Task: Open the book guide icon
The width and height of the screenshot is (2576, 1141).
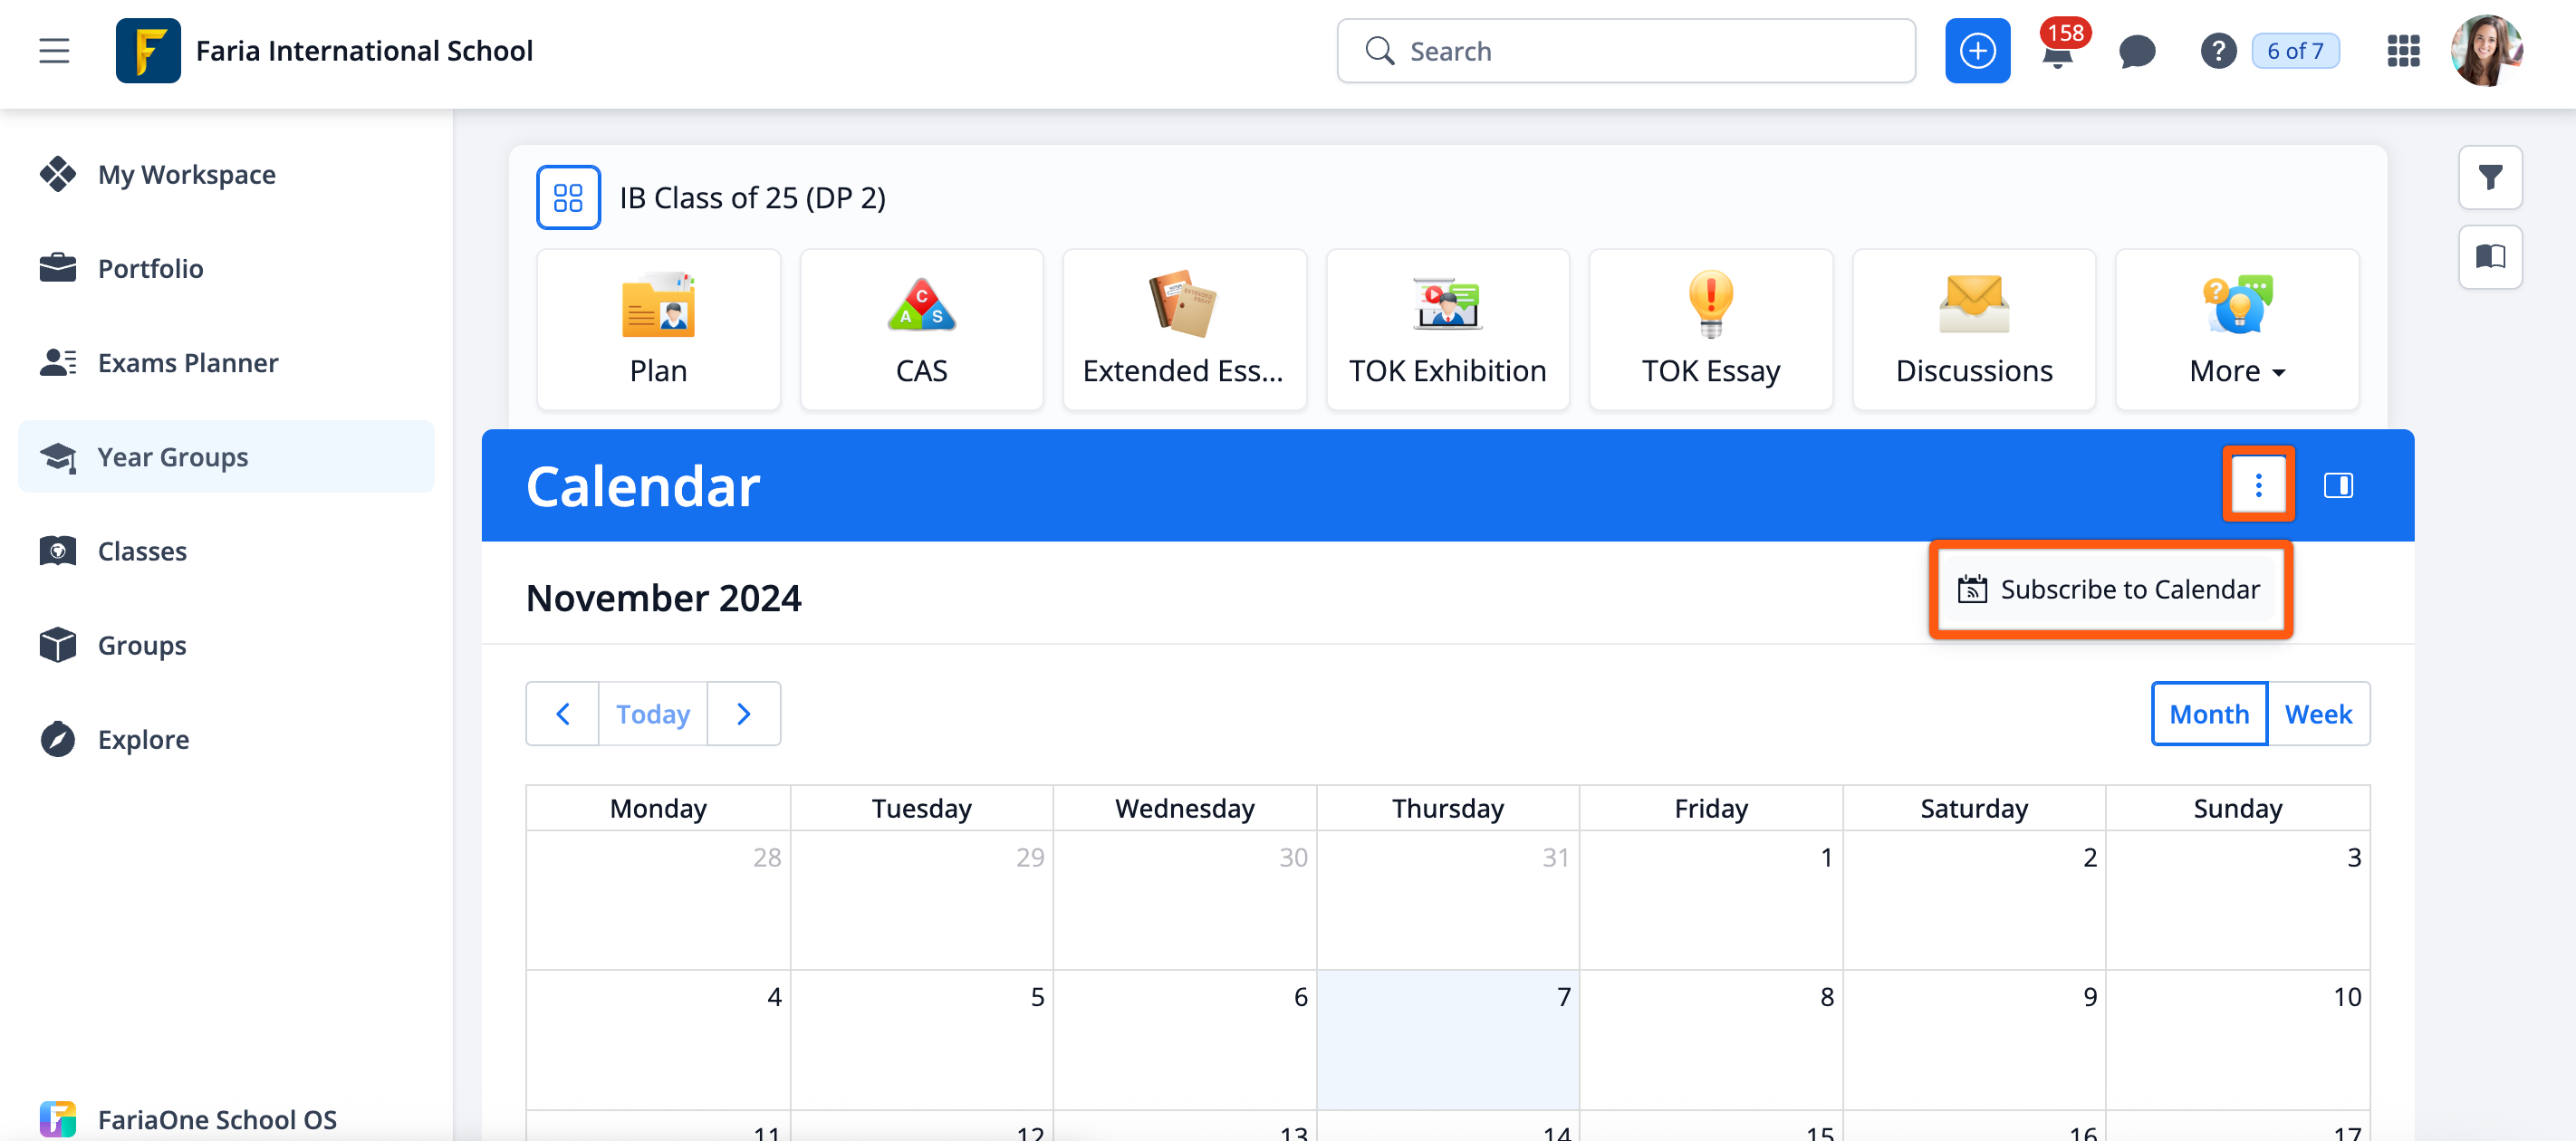Action: (x=2489, y=257)
